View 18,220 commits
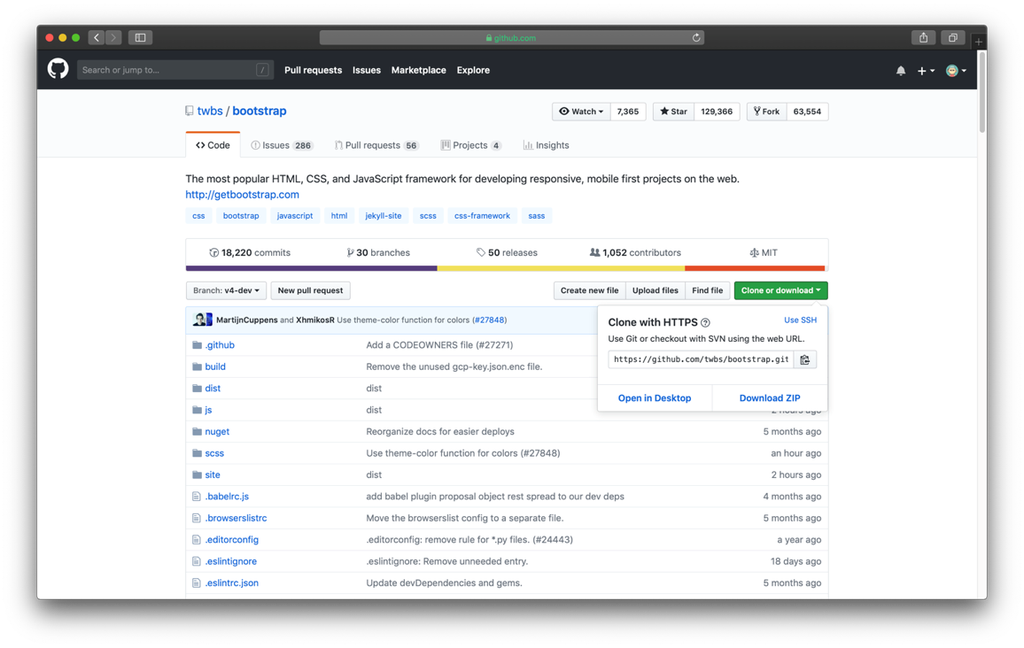This screenshot has width=1024, height=648. [x=249, y=253]
